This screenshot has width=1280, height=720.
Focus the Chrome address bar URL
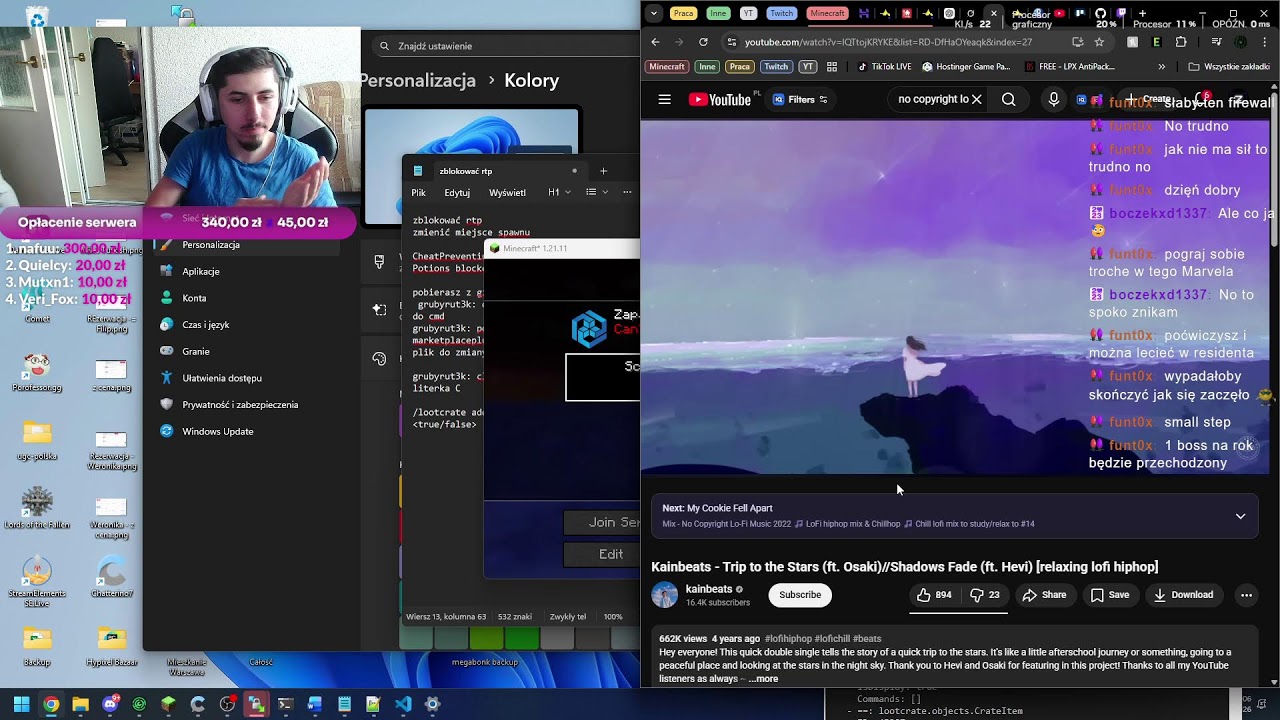point(888,42)
